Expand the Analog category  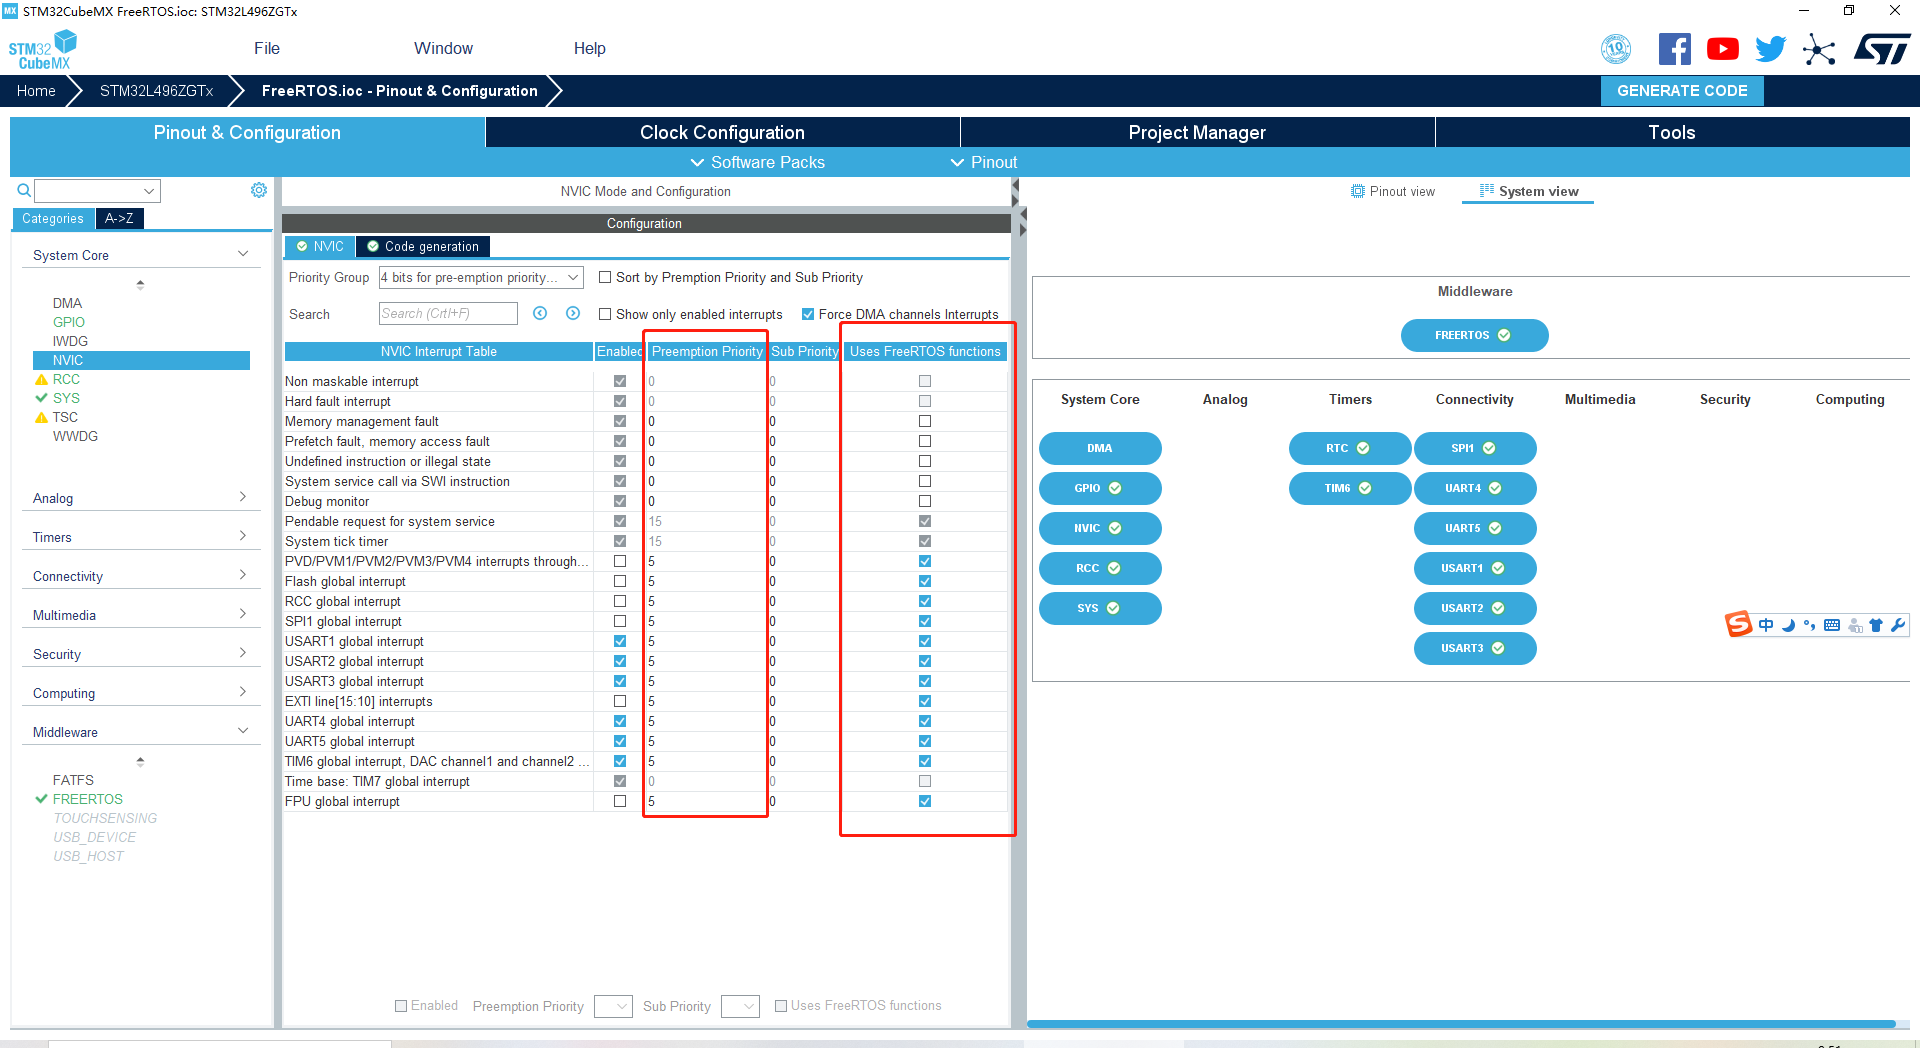click(141, 498)
